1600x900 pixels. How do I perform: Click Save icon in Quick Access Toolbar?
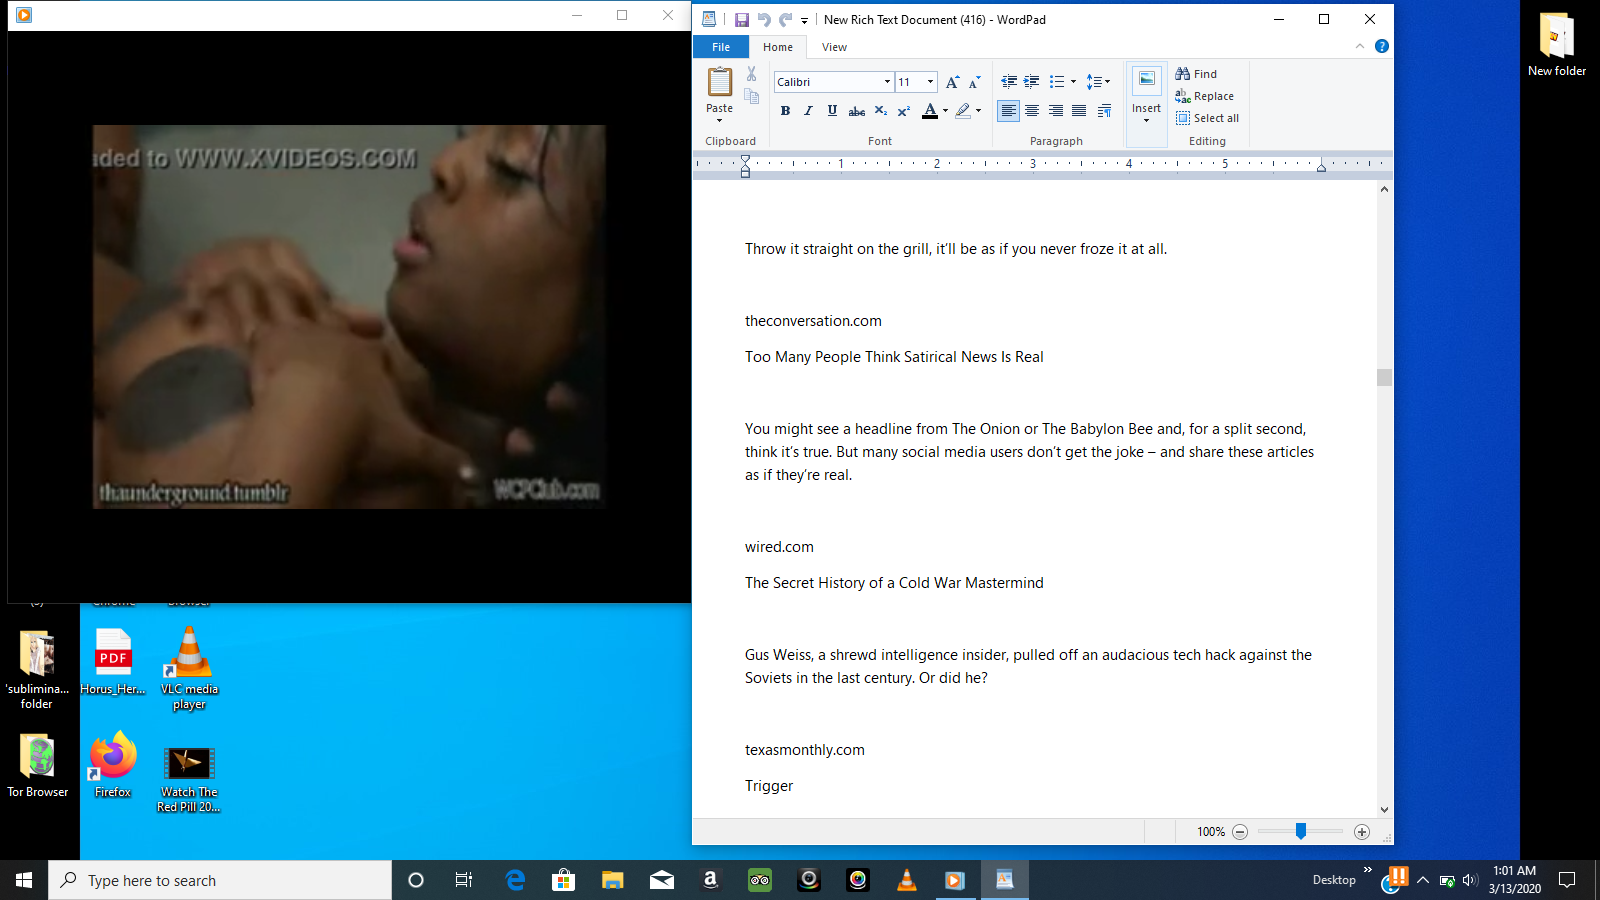coord(741,20)
